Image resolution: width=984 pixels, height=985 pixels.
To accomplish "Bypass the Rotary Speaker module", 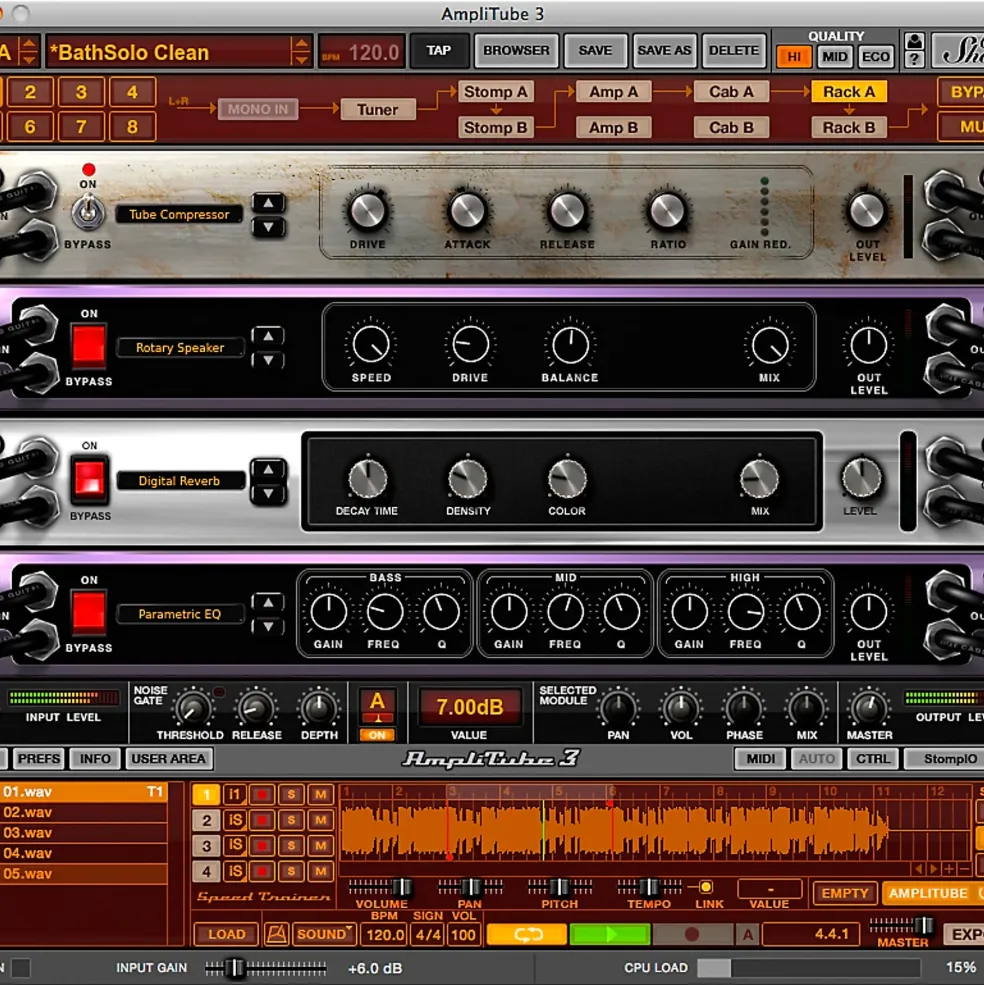I will tap(89, 346).
